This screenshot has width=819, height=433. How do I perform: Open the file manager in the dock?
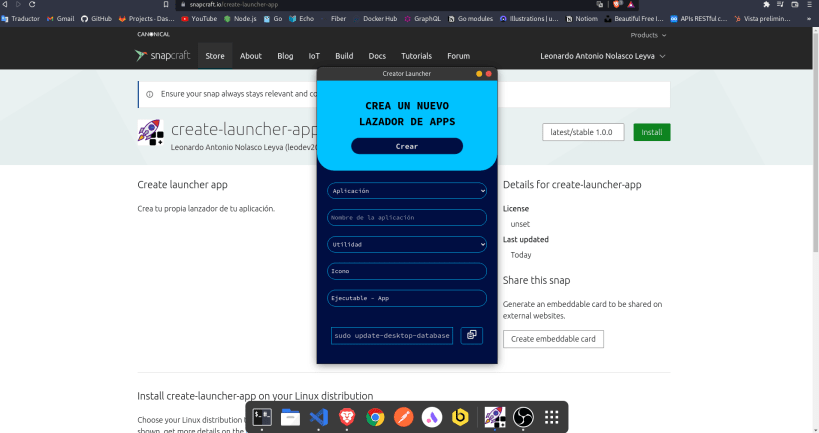(290, 417)
